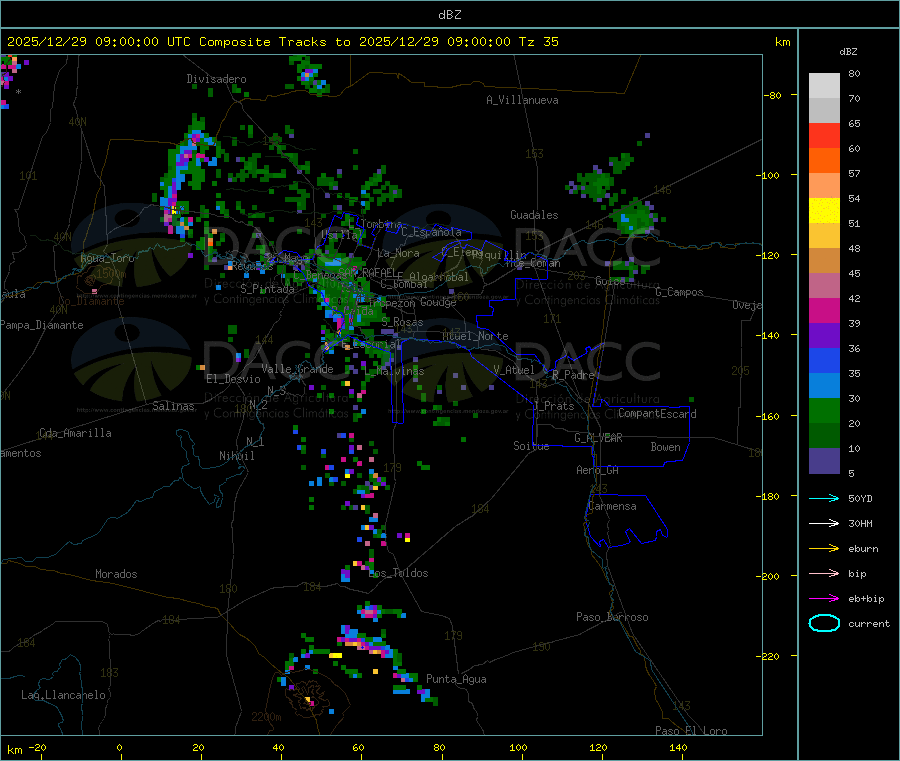Click the white 30HM arrow icon

click(x=824, y=523)
